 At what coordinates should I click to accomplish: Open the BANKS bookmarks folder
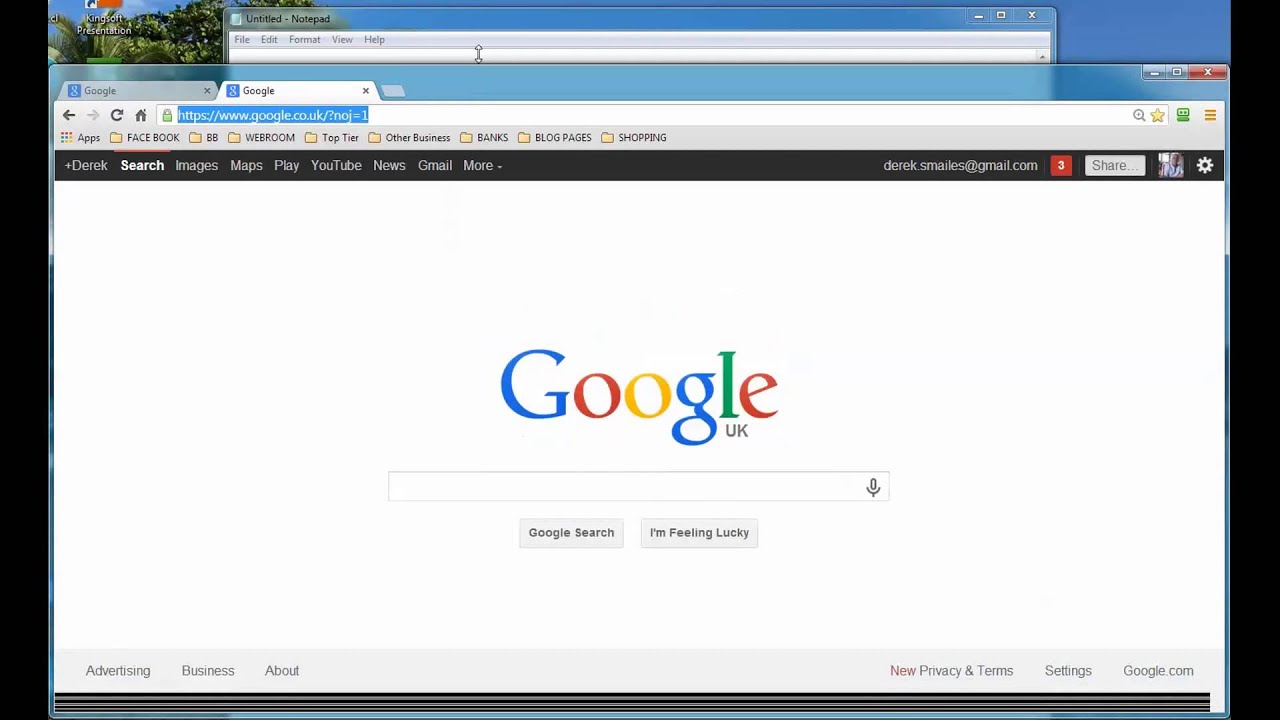(484, 138)
